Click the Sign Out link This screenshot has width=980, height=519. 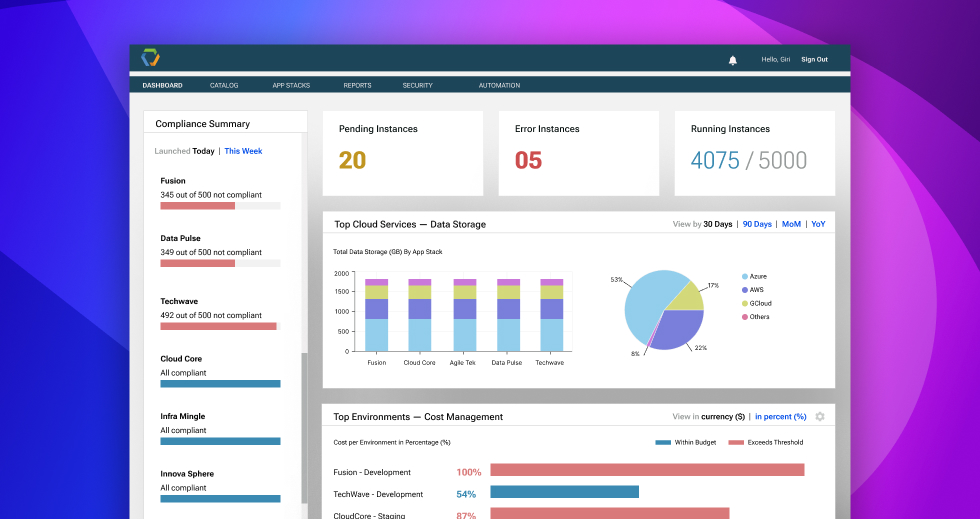814,59
